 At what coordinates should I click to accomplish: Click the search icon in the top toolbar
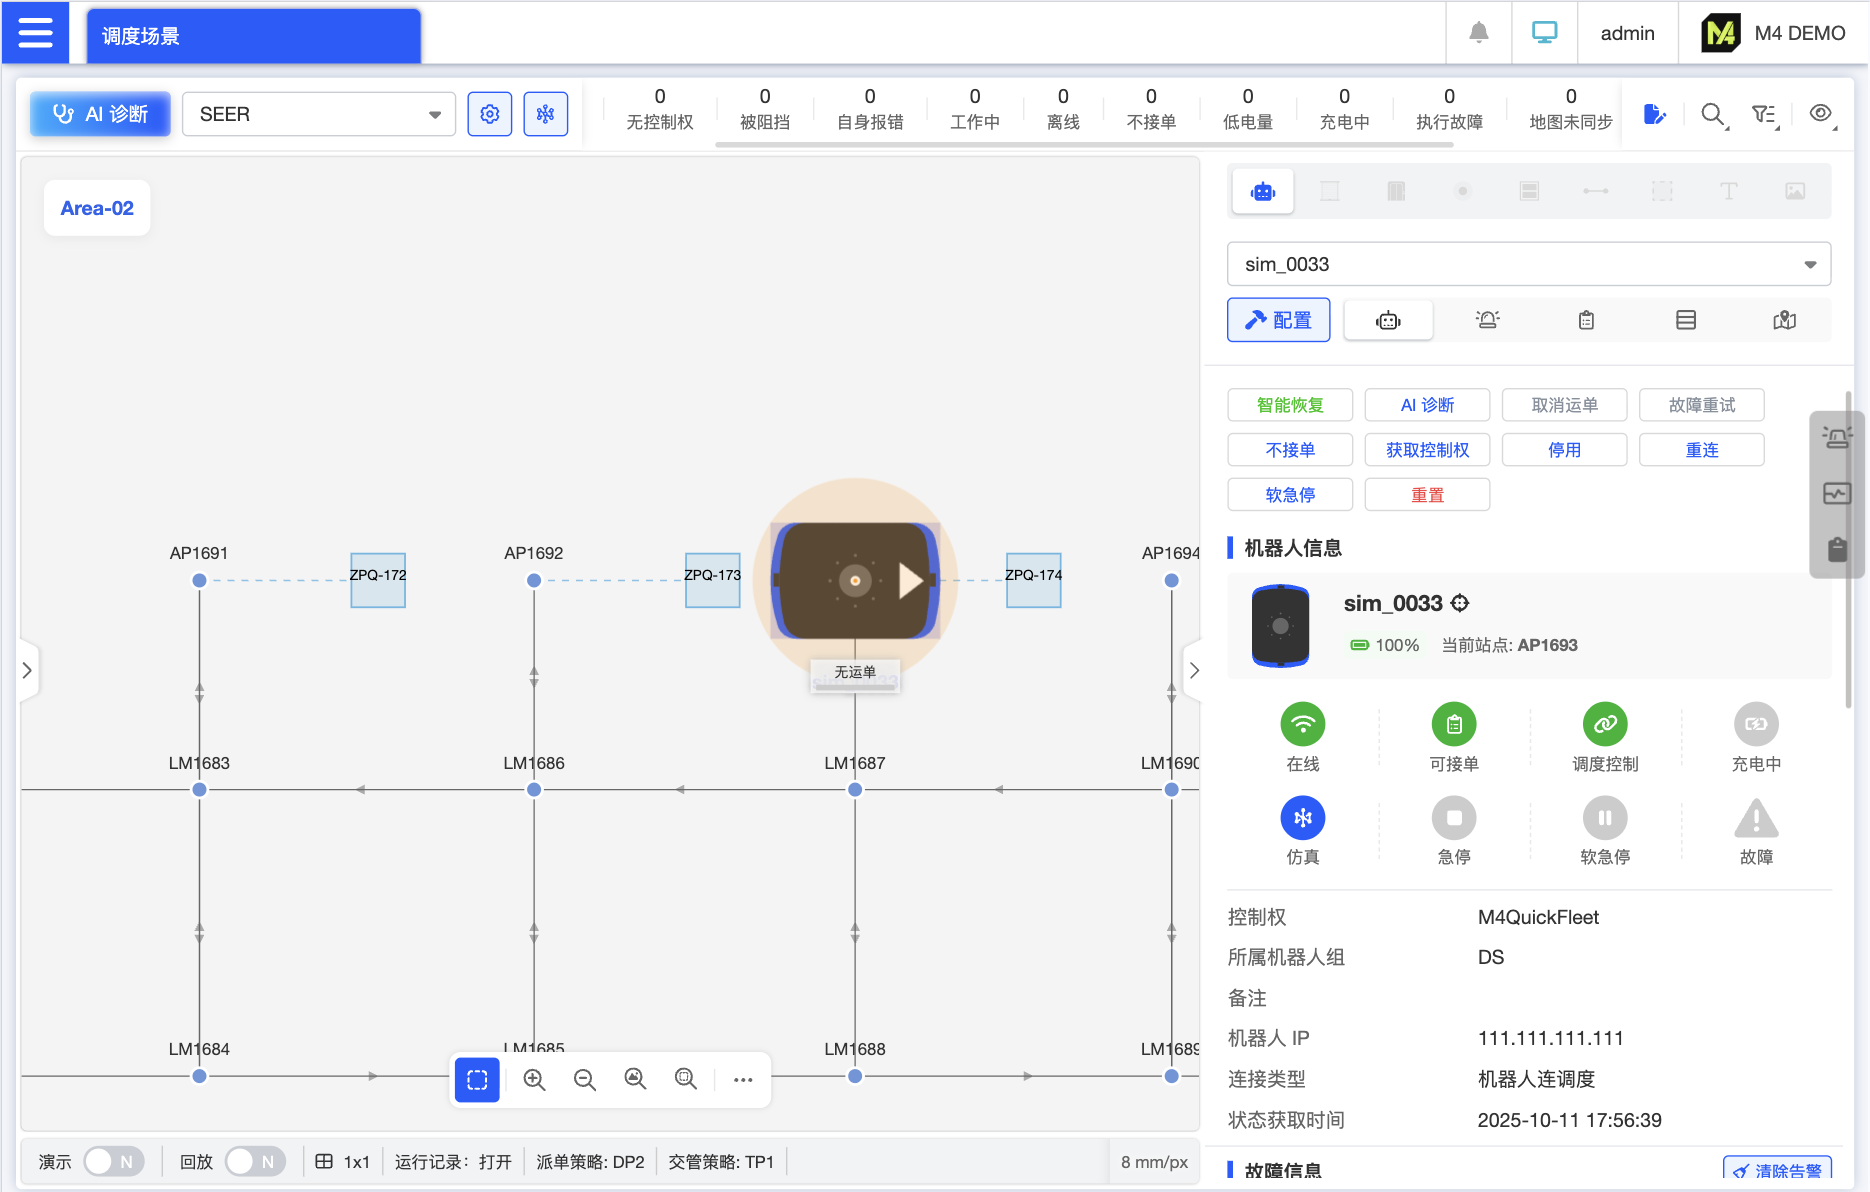pyautogui.click(x=1713, y=114)
